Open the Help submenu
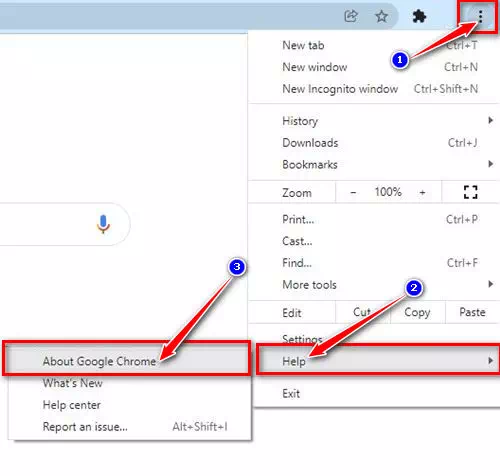 point(379,361)
